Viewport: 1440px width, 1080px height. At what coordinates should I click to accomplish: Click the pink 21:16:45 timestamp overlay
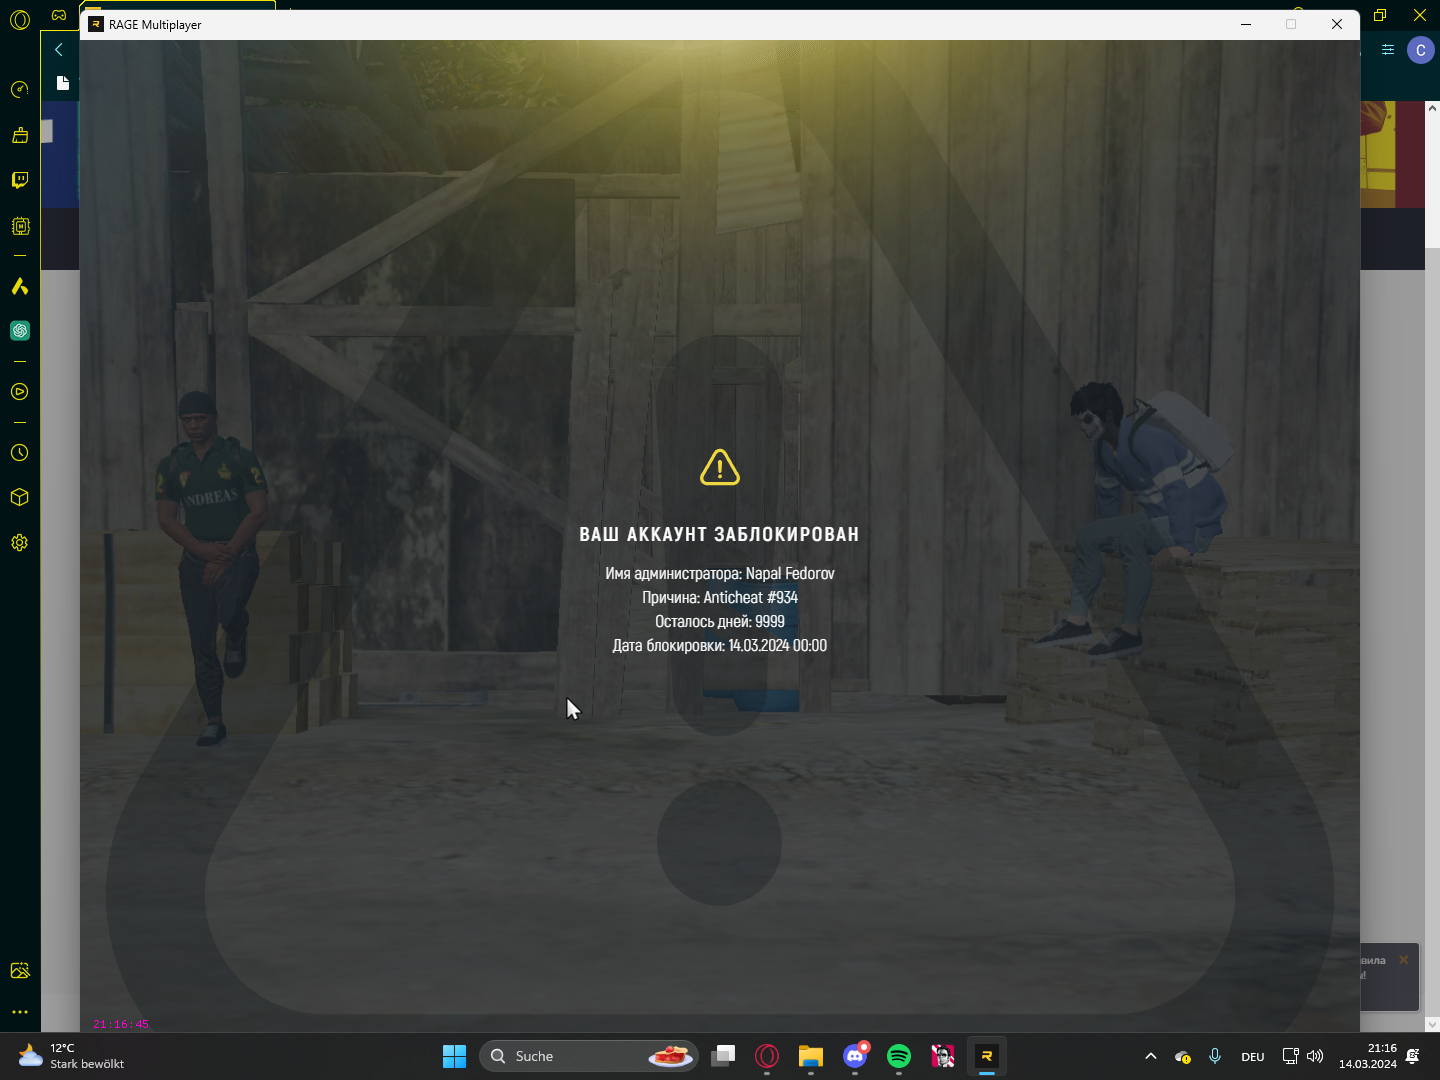(x=121, y=1024)
